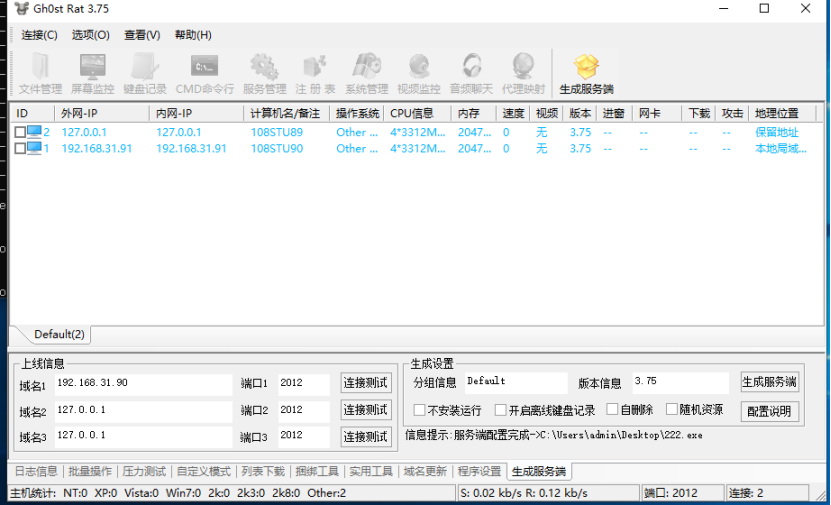Open the 查看(V) menu
The image size is (831, 505).
point(142,35)
